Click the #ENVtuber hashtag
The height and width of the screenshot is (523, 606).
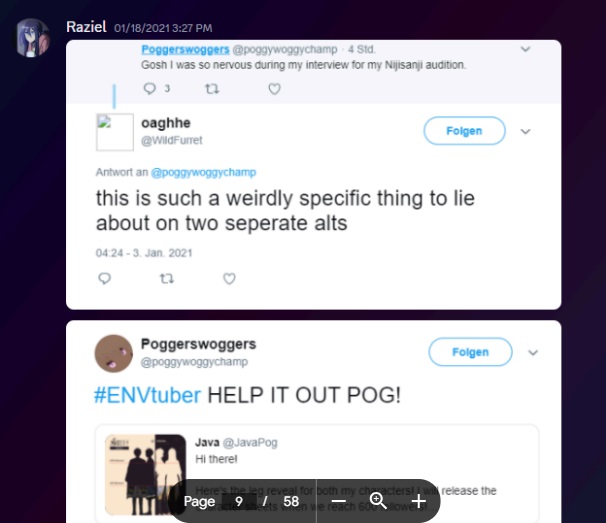[147, 395]
